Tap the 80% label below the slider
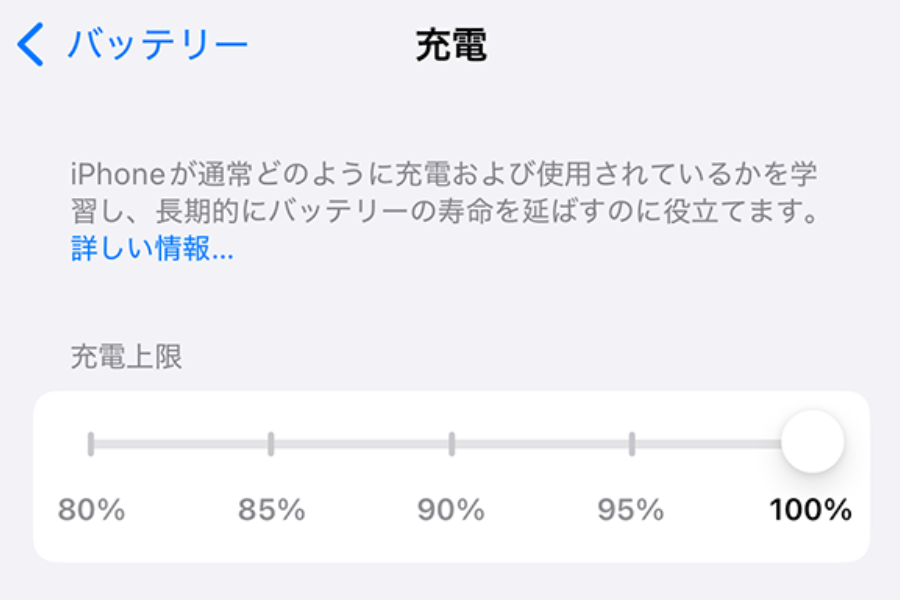900x600 pixels. tap(91, 510)
